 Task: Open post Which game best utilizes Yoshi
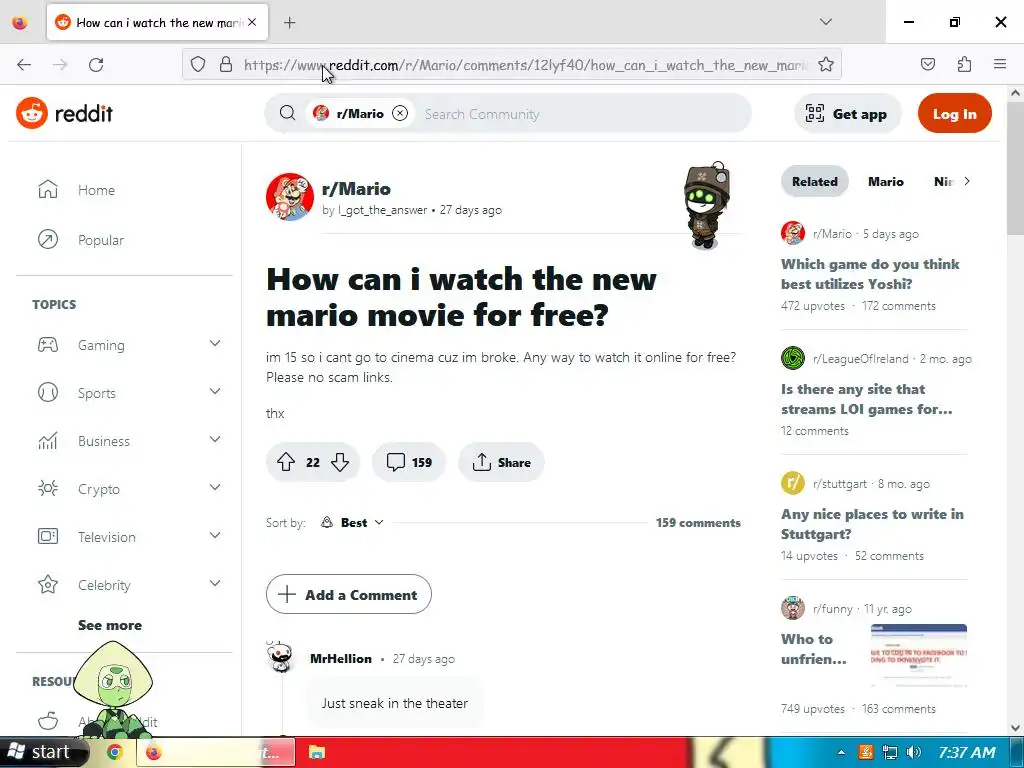[870, 274]
